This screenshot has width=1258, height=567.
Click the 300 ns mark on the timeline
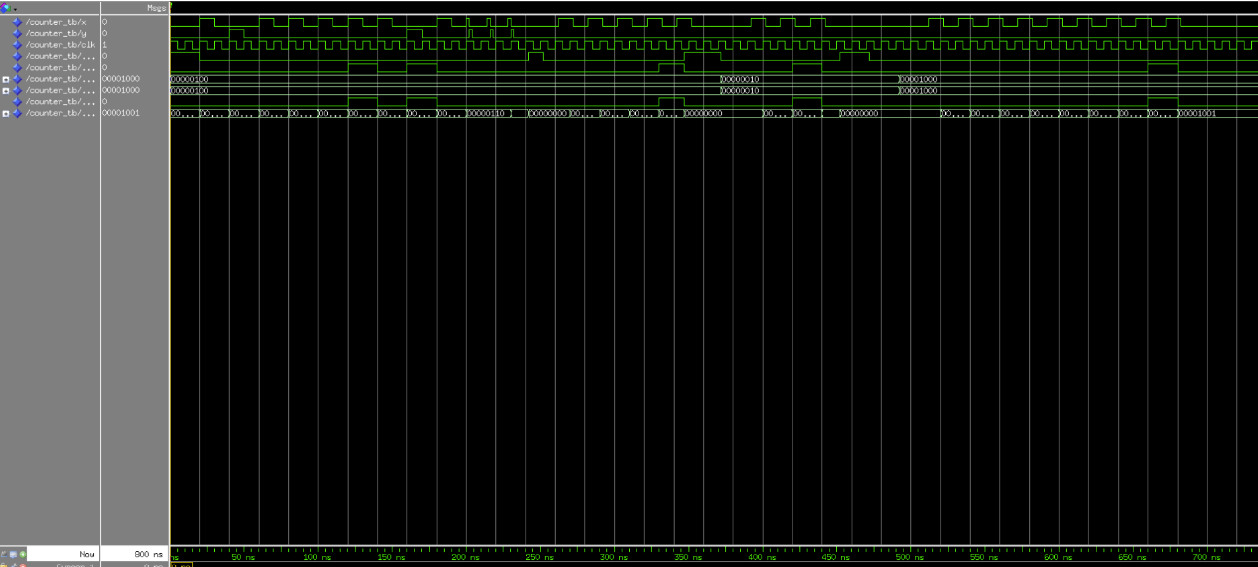pyautogui.click(x=613, y=557)
